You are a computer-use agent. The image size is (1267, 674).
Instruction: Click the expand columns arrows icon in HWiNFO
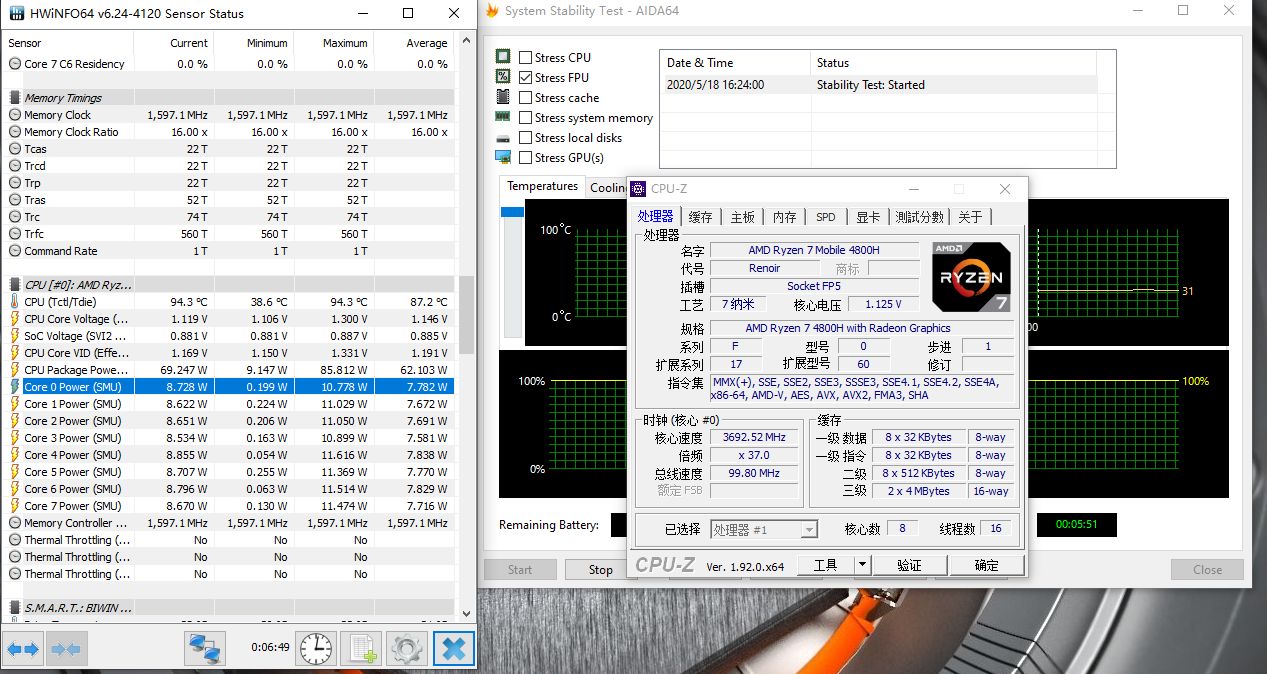(23, 649)
